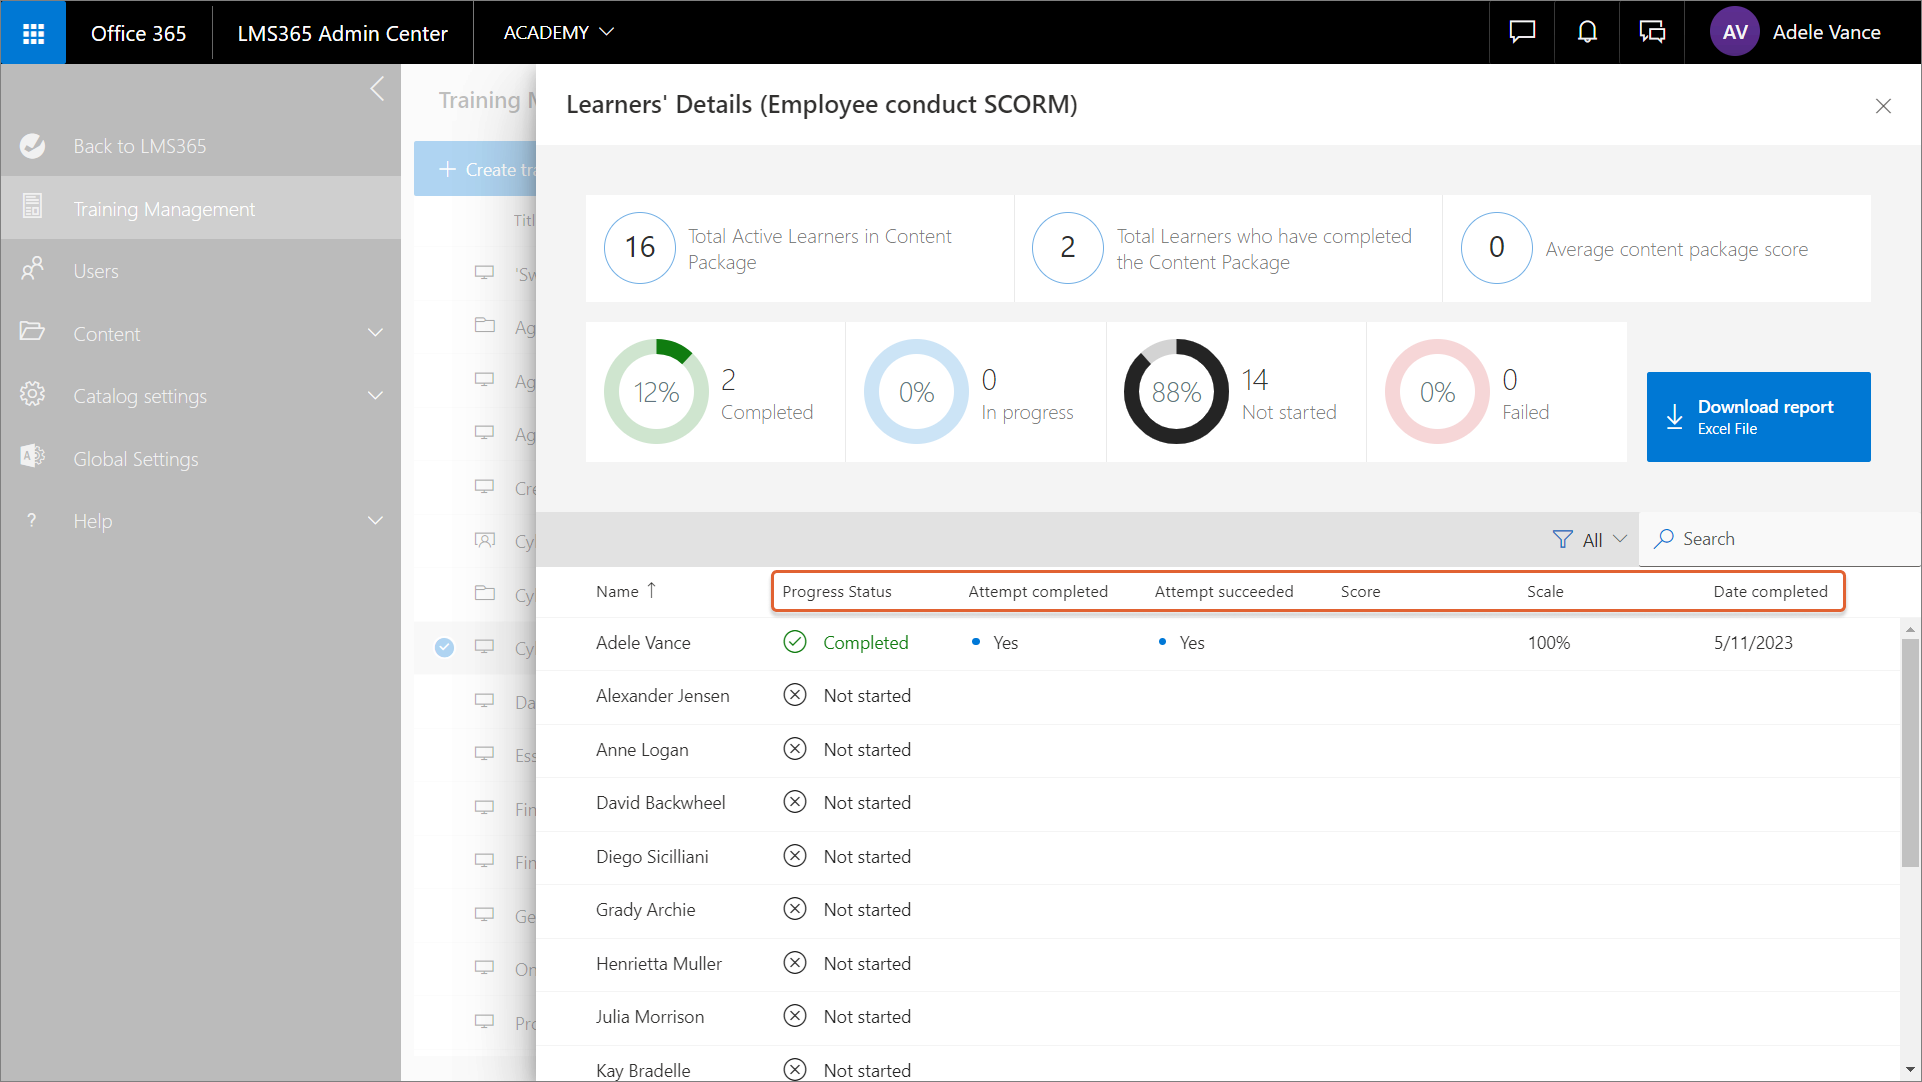
Task: Open the Users sidebar item
Action: (x=96, y=271)
